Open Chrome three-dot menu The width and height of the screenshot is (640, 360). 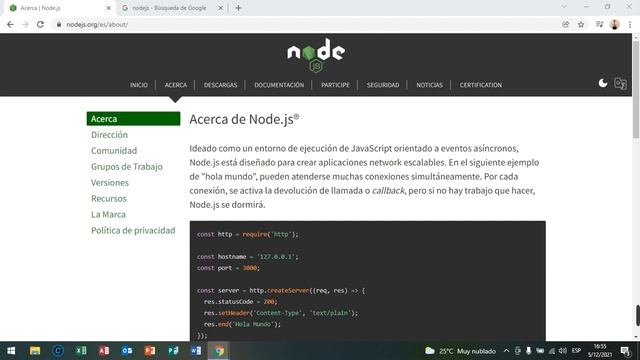(630, 24)
